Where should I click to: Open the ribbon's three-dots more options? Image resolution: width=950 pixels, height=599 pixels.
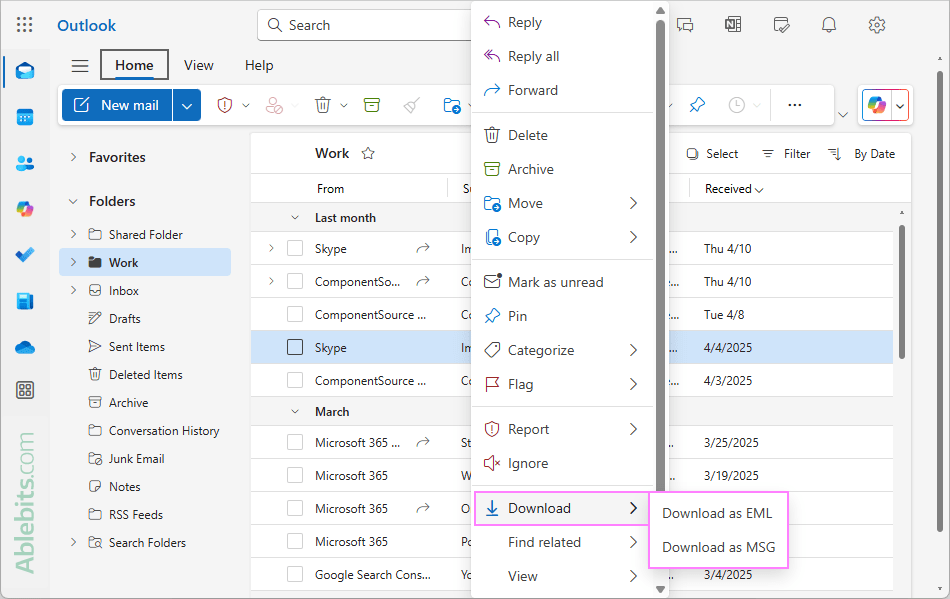795,105
